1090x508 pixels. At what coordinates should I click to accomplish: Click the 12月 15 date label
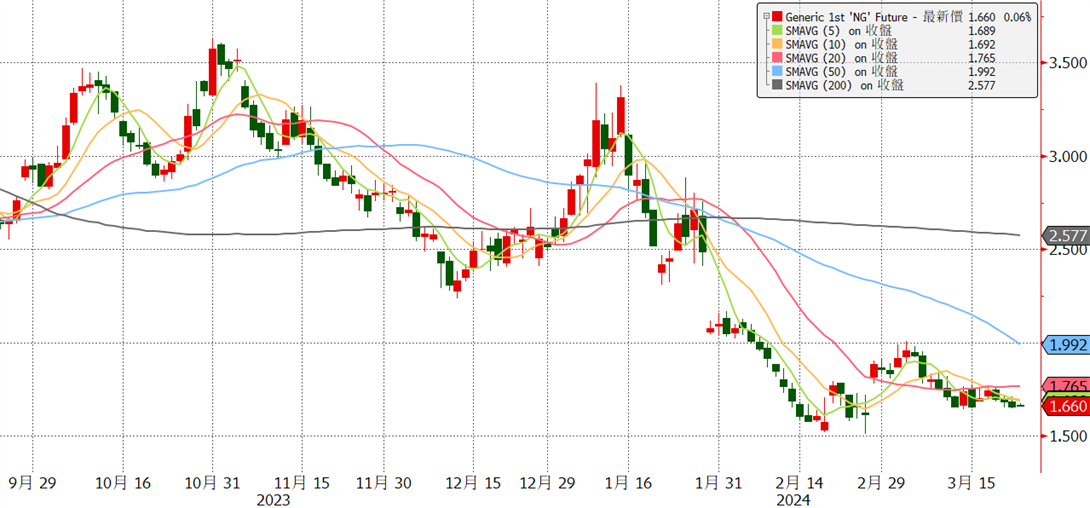[x=471, y=482]
